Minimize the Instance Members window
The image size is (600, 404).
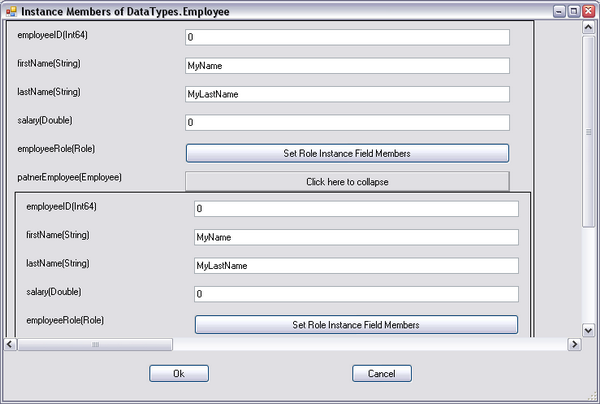(559, 11)
